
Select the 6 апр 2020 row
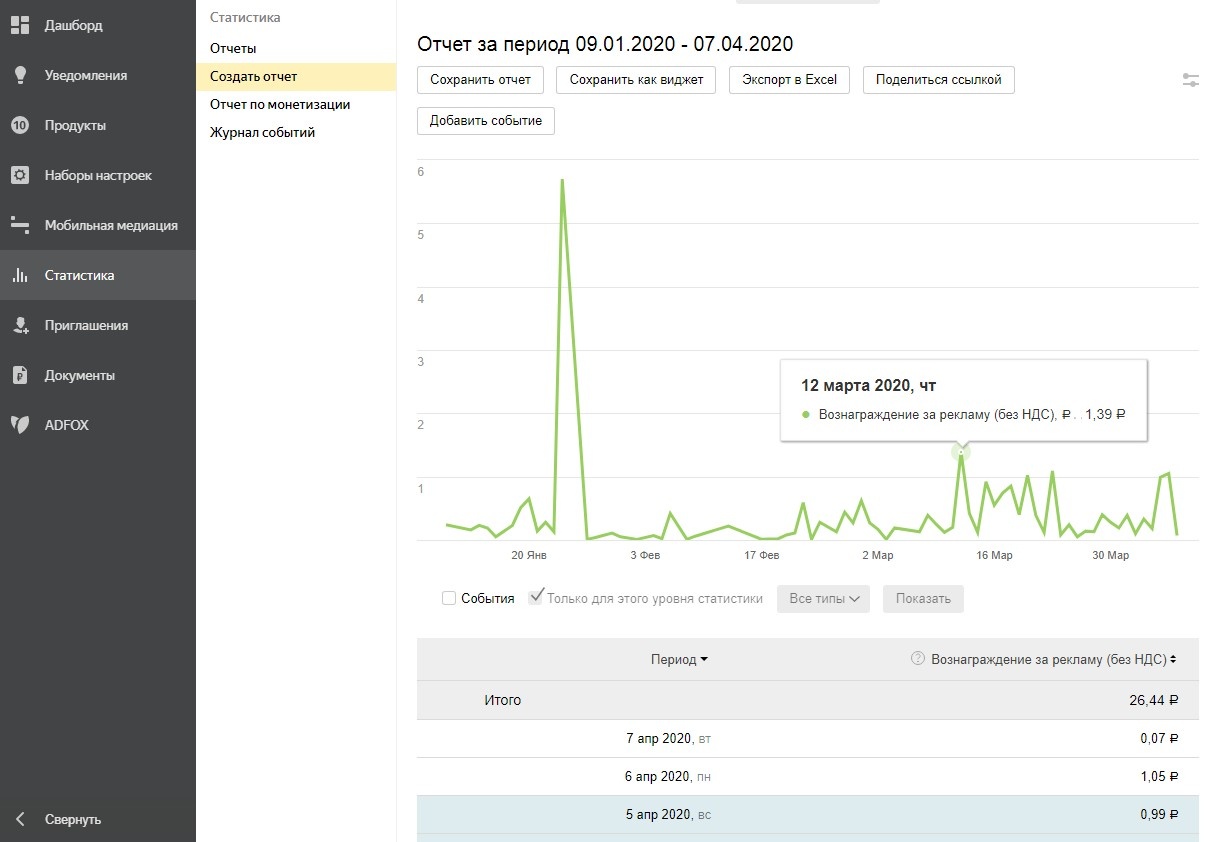(807, 776)
